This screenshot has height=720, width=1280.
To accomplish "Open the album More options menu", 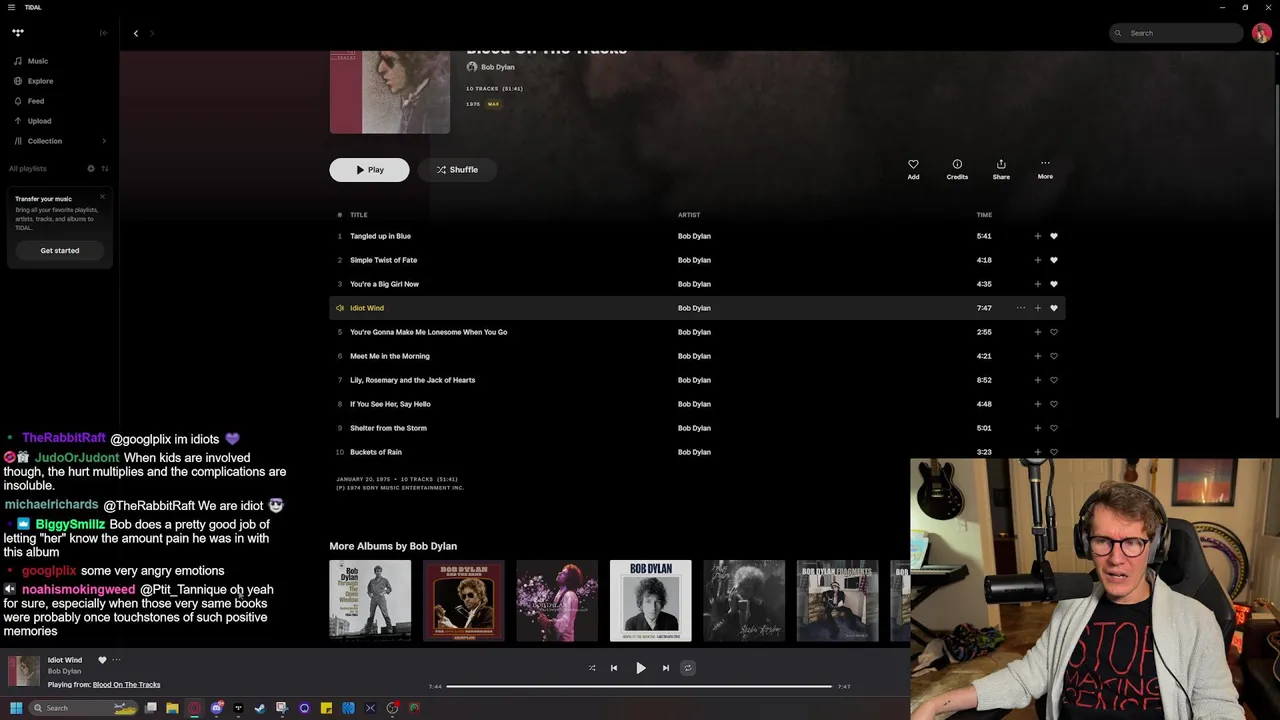I will (1045, 169).
